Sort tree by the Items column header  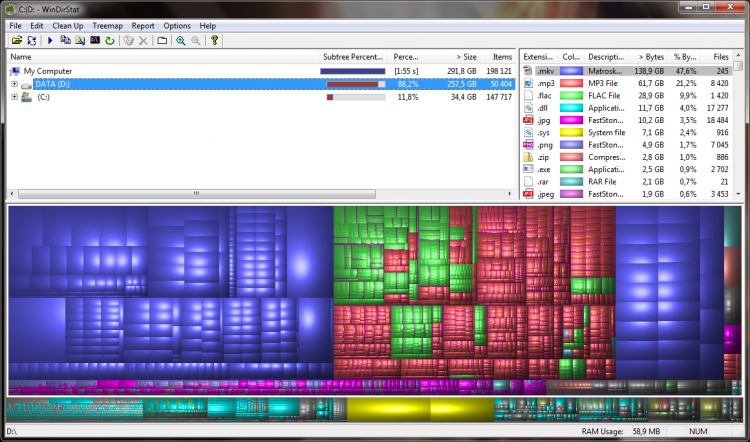(498, 57)
